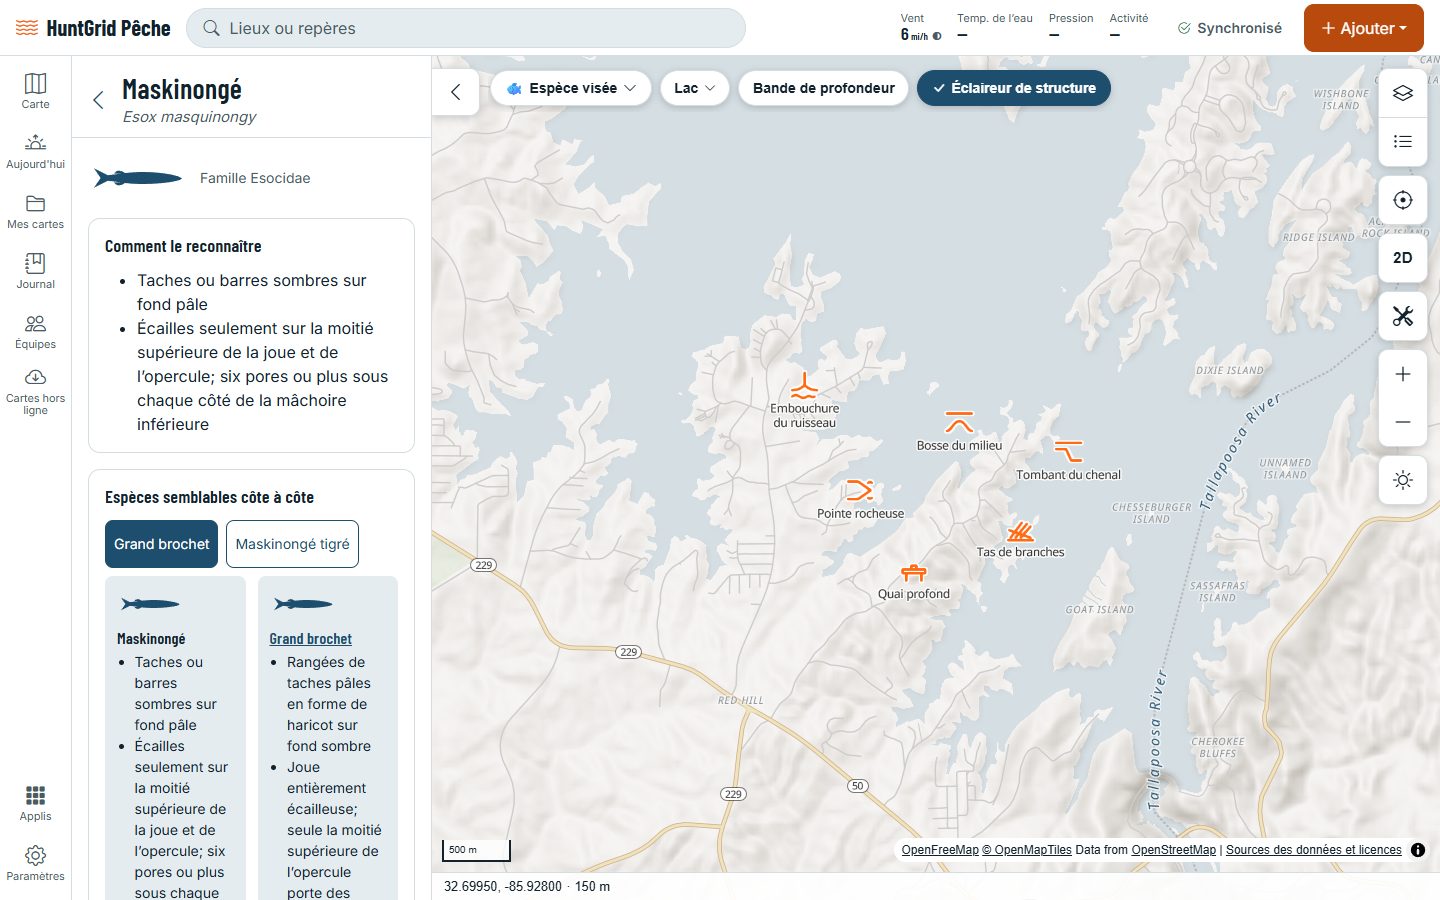Switch the map 2D view mode
The image size is (1440, 900).
1403,258
